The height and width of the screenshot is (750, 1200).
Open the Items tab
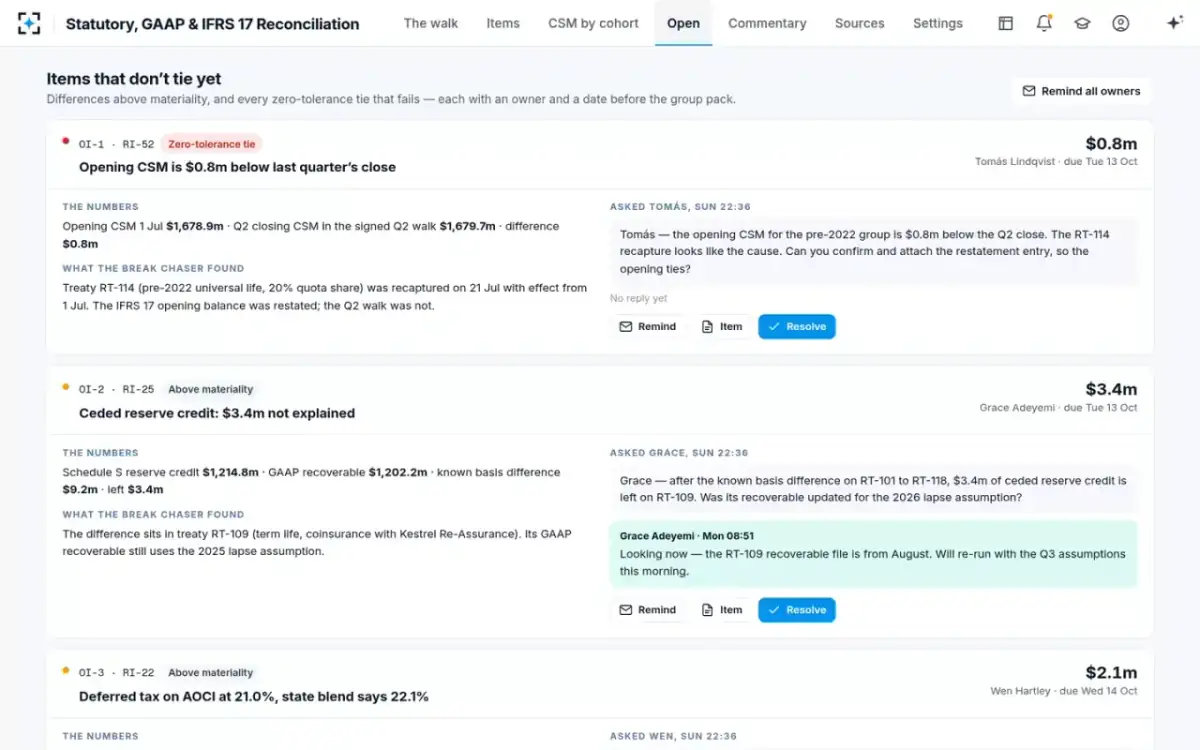(503, 23)
